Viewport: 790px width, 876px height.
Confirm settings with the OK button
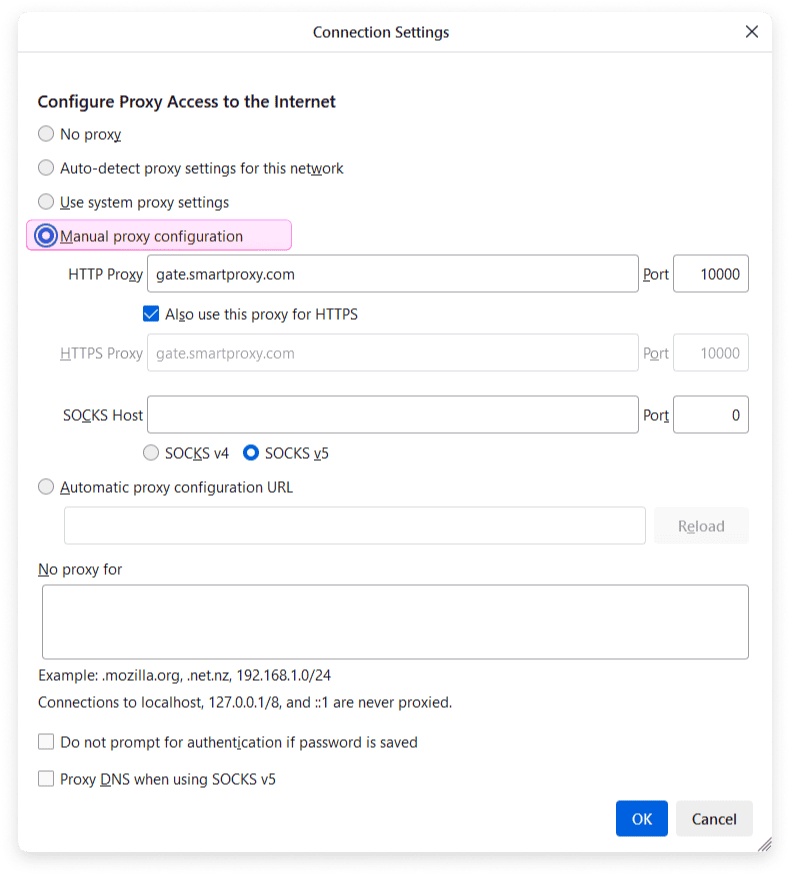coord(641,818)
